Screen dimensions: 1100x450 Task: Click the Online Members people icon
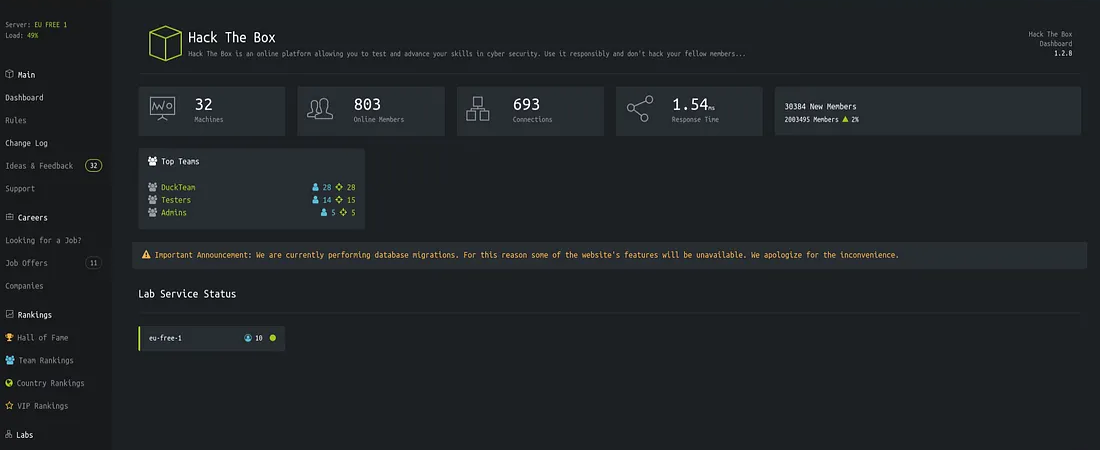coord(320,109)
